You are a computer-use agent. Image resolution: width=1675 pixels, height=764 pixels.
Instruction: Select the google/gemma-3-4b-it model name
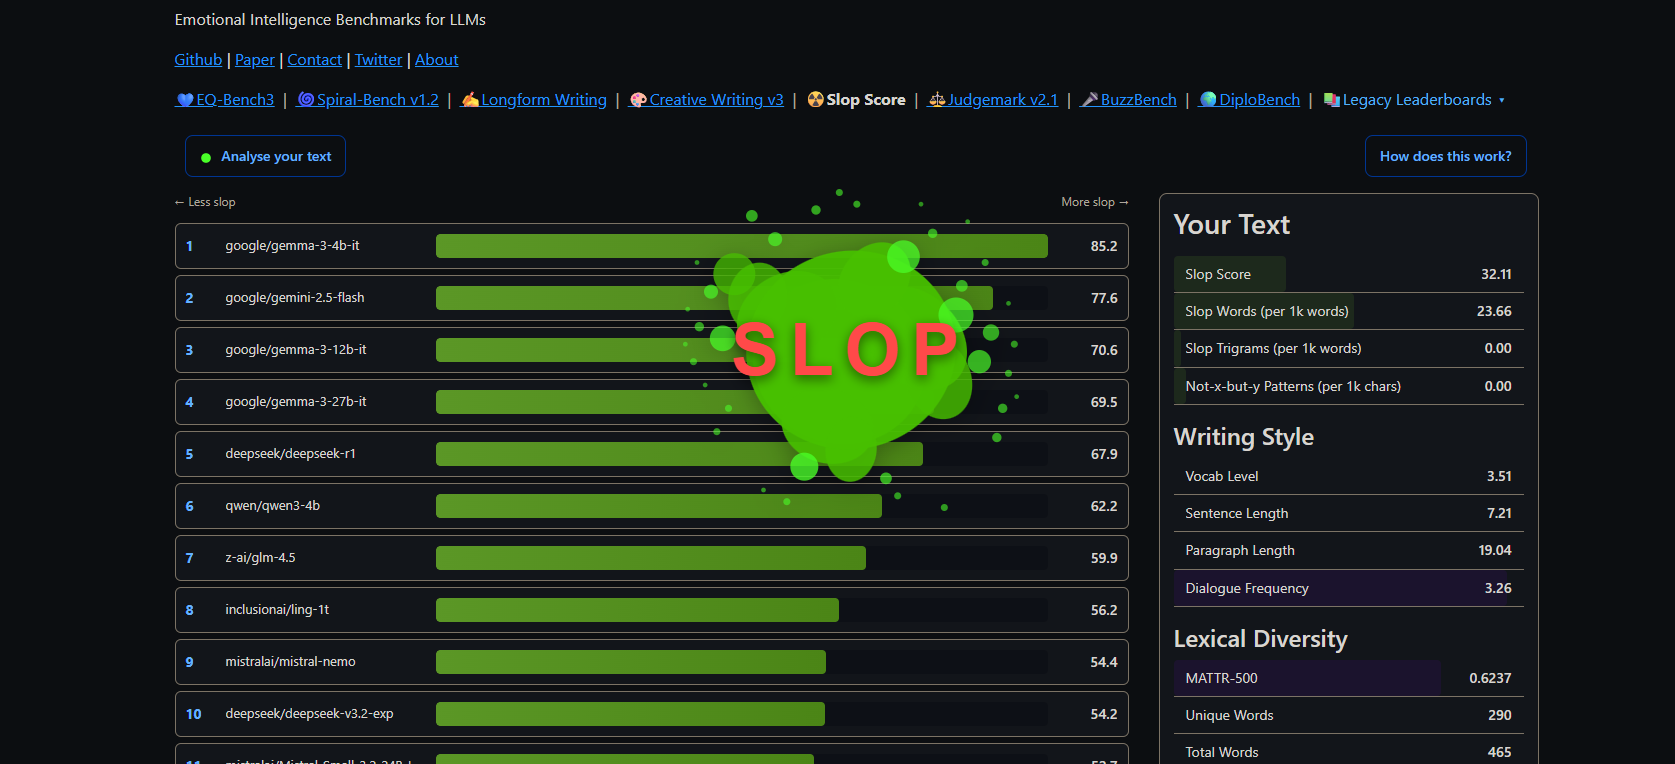pos(292,246)
